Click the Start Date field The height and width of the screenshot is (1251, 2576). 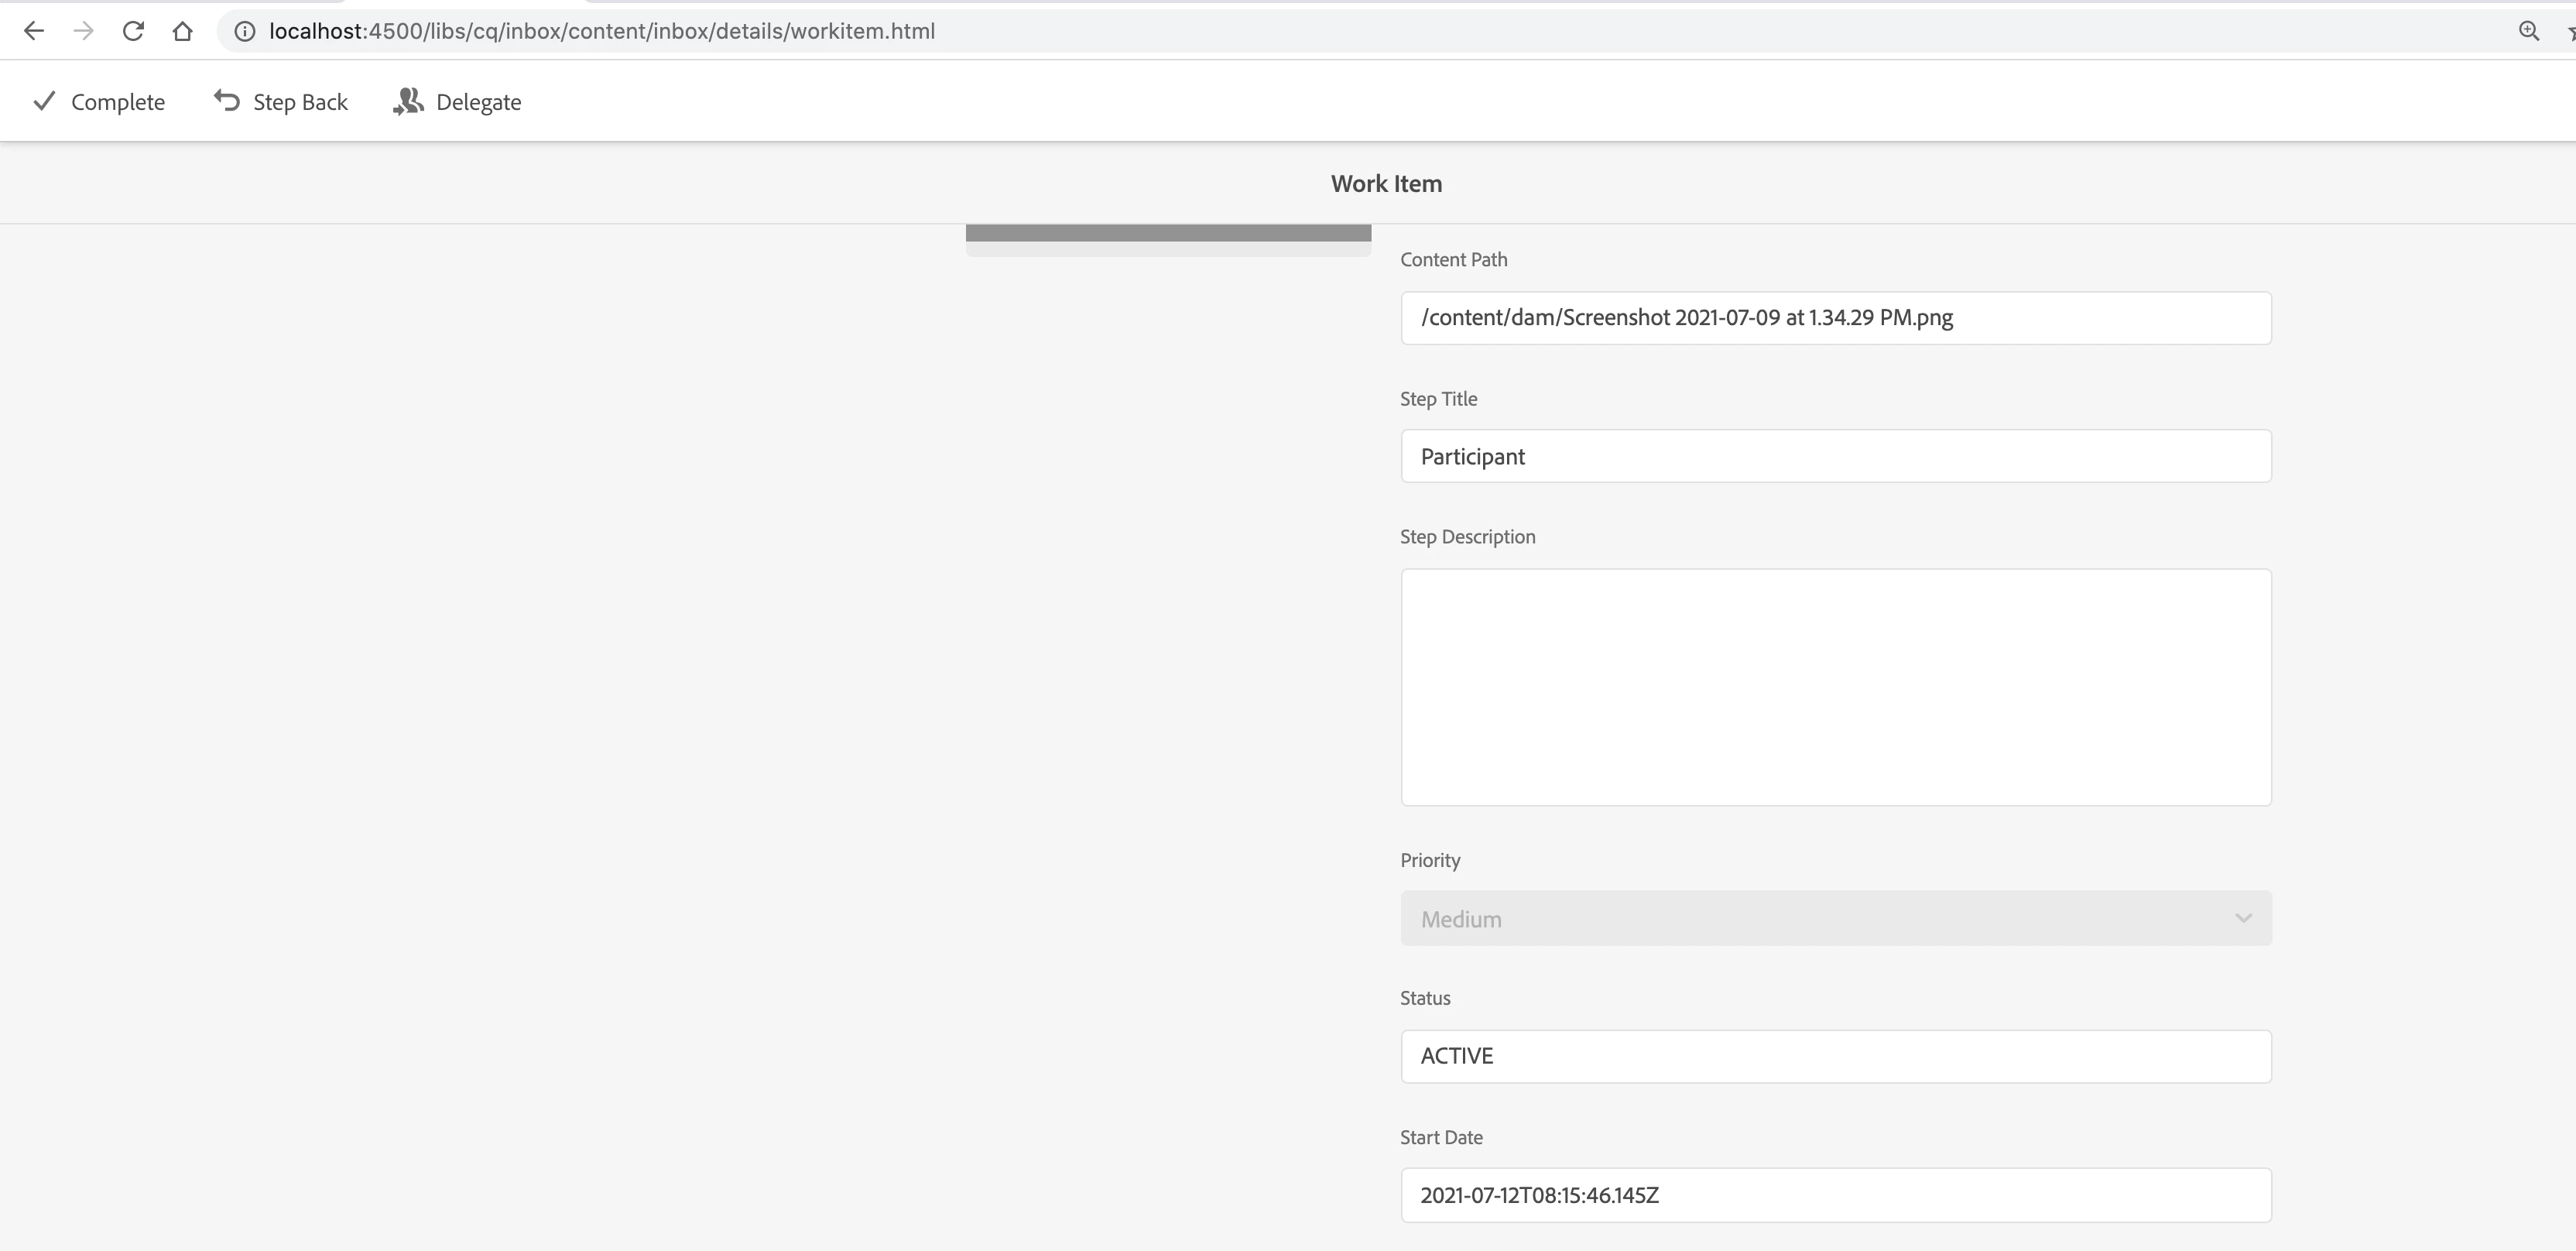[x=1835, y=1195]
